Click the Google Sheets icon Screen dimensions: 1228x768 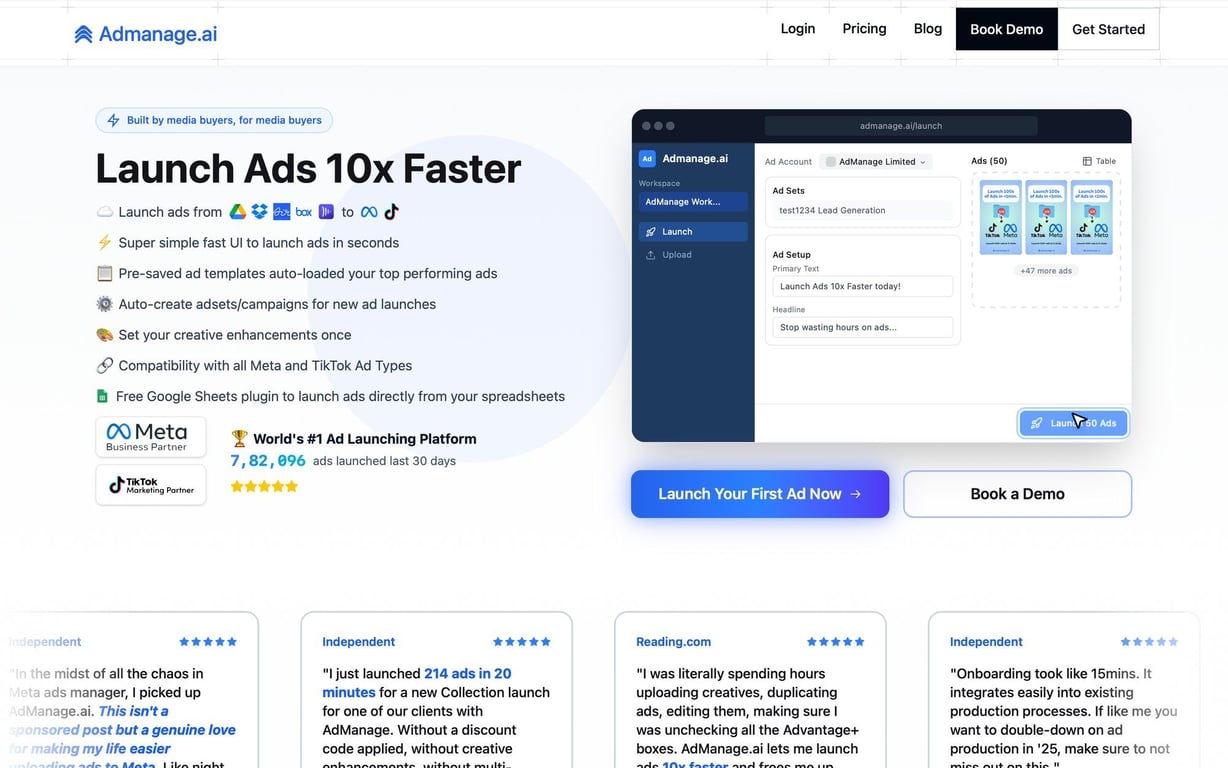[x=102, y=396]
